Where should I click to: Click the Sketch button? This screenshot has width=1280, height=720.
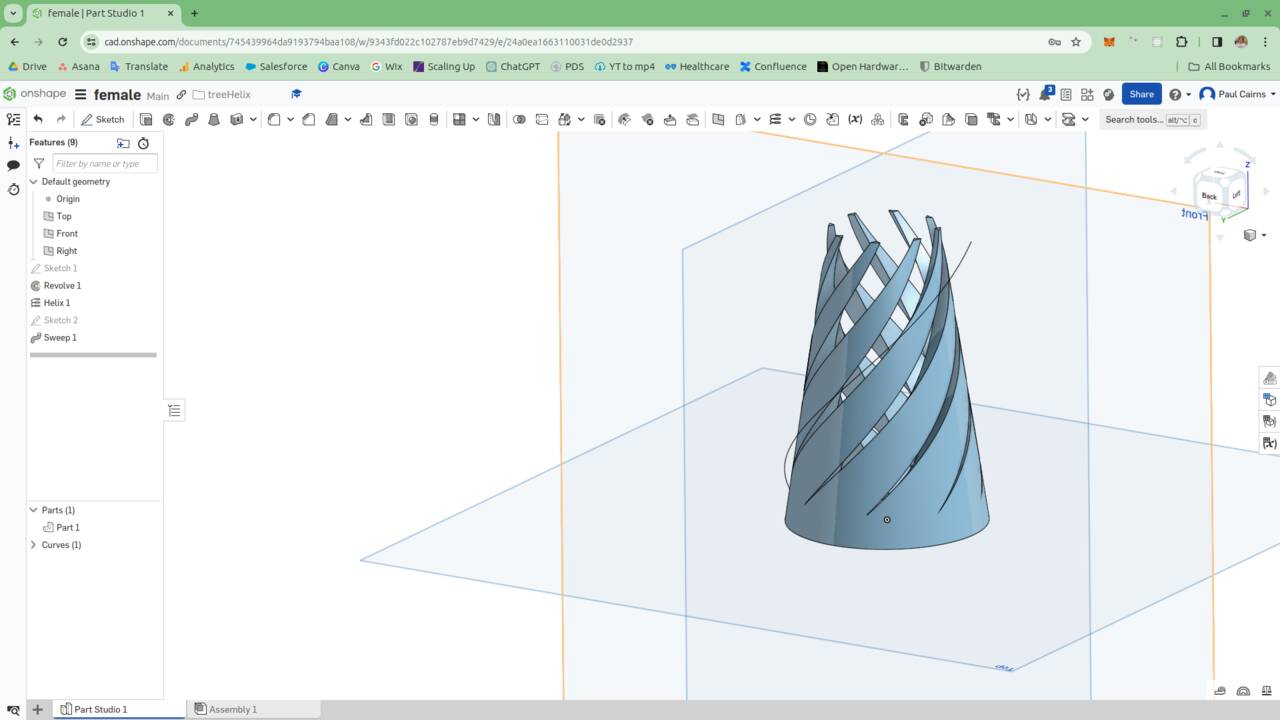pos(103,119)
